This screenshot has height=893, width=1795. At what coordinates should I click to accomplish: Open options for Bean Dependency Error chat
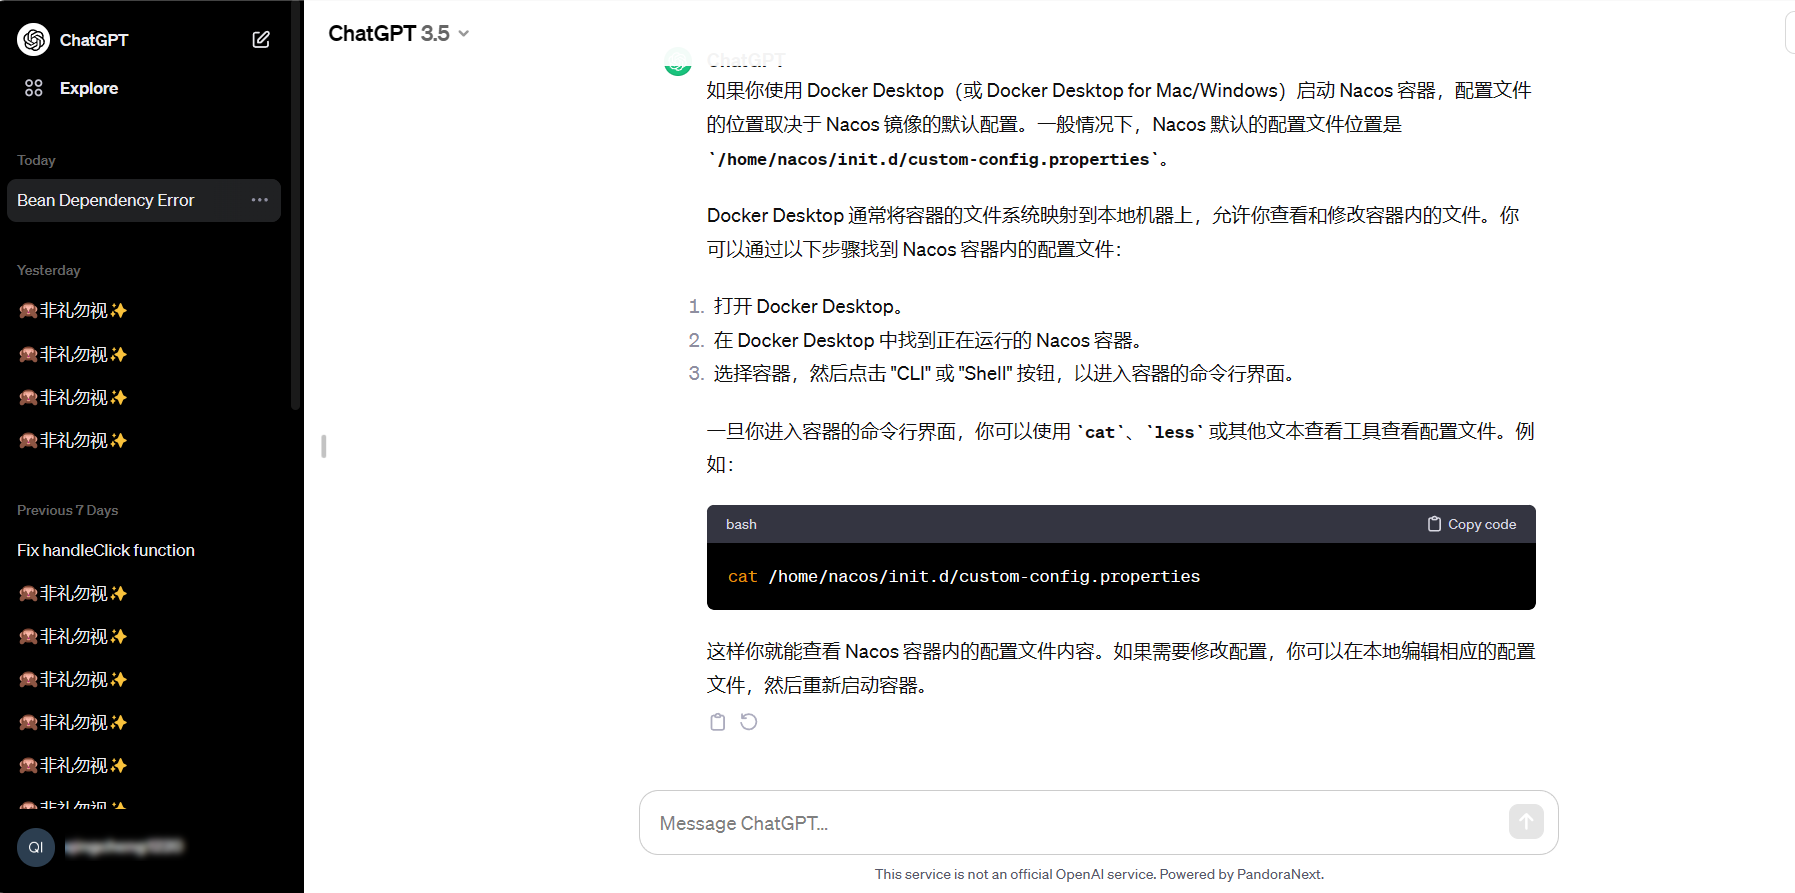(260, 200)
